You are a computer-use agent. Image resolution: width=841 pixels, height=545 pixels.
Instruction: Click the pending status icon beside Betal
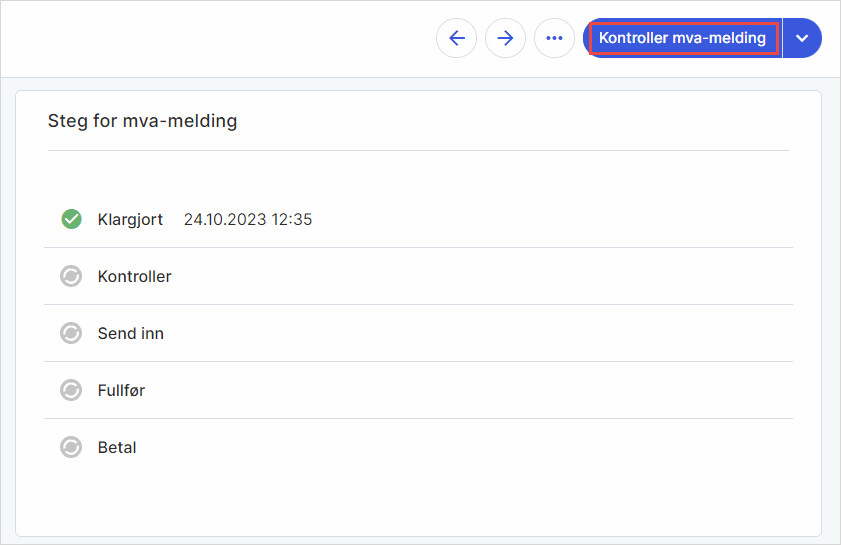point(71,447)
